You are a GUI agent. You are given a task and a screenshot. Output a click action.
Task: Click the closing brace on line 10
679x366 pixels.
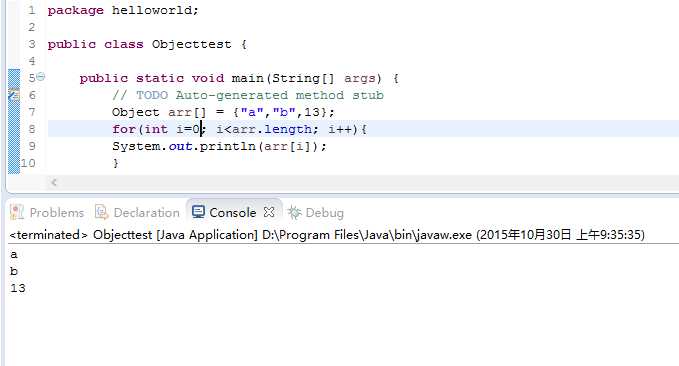point(115,163)
